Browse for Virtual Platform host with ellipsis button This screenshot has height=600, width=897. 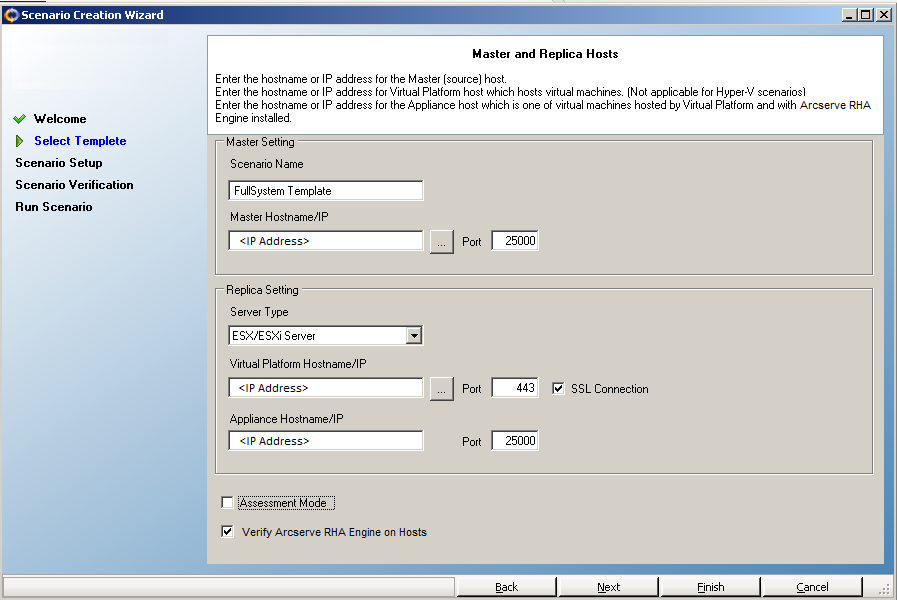coord(441,389)
